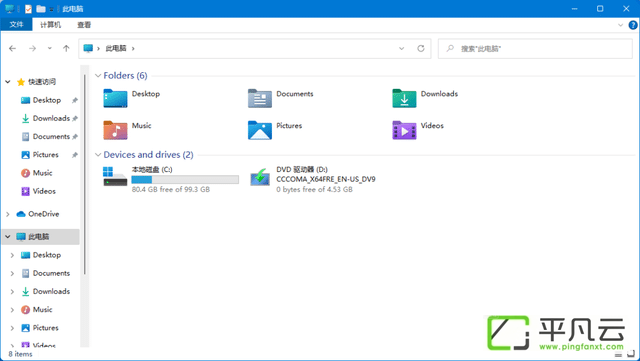The height and width of the screenshot is (361, 640).
Task: Click the CCCOMA_X64FRE_EN-US_DV9 label
Action: coord(326,179)
